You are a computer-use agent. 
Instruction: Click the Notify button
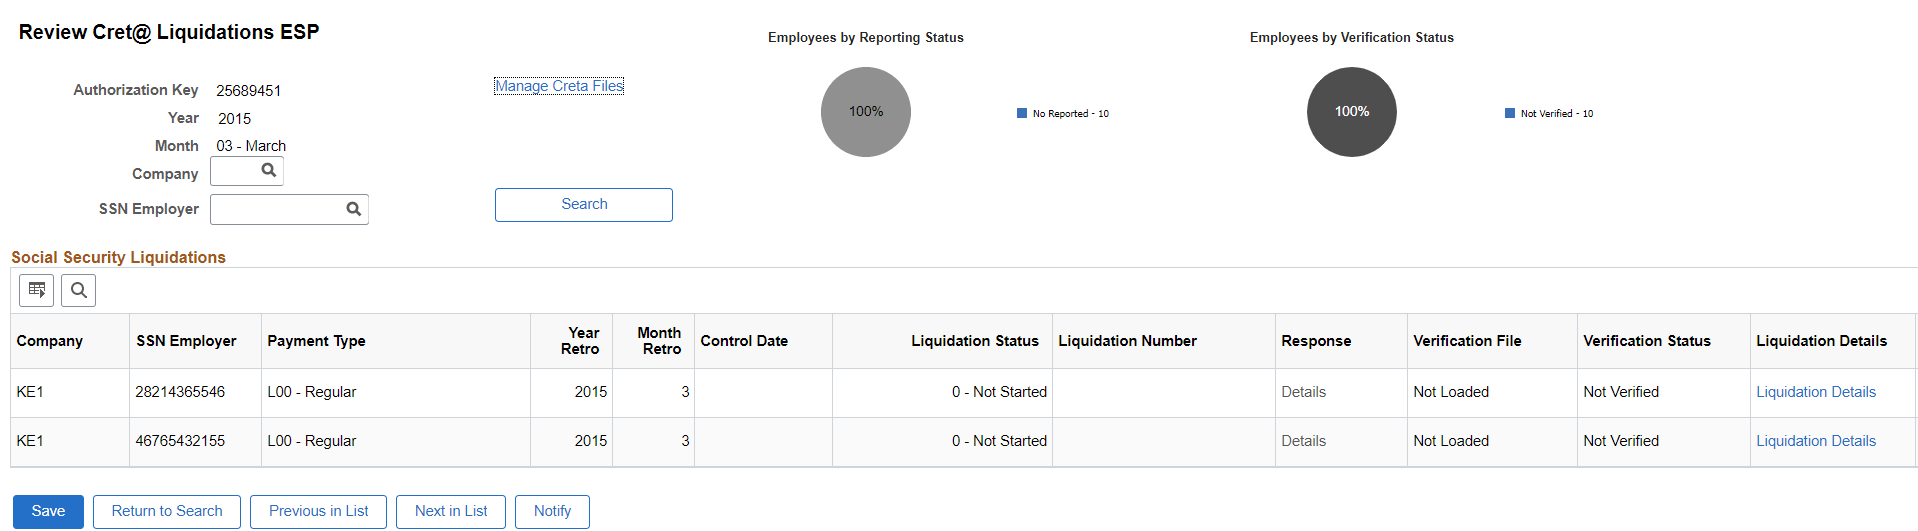coord(552,511)
